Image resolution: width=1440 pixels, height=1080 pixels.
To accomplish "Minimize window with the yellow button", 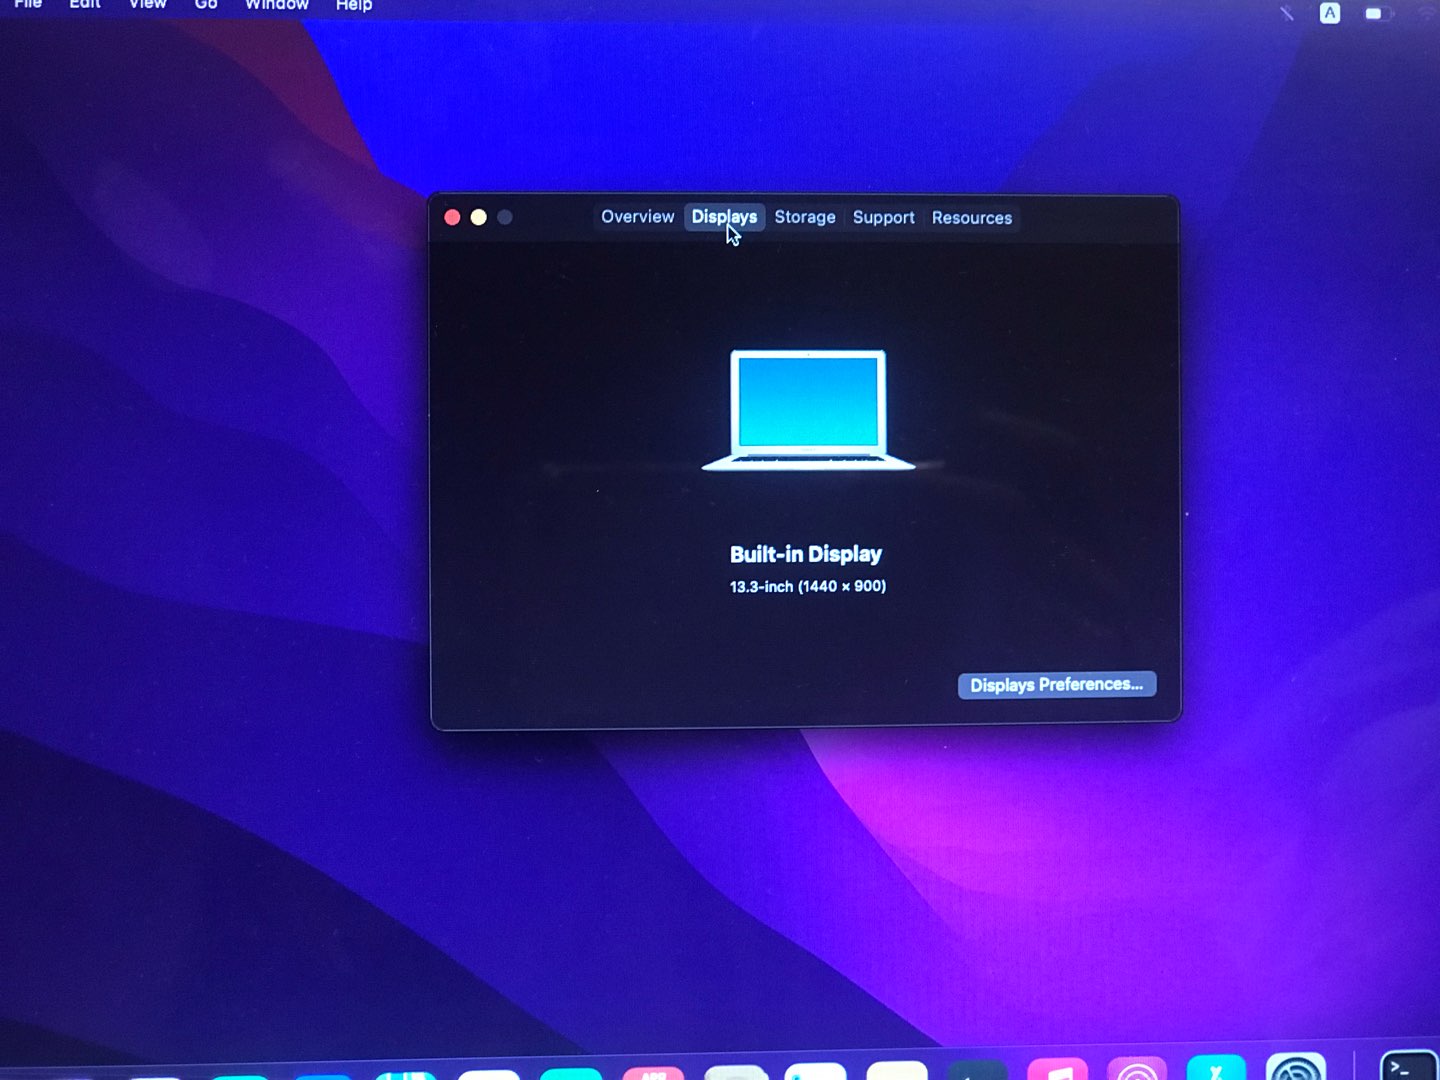I will point(479,217).
